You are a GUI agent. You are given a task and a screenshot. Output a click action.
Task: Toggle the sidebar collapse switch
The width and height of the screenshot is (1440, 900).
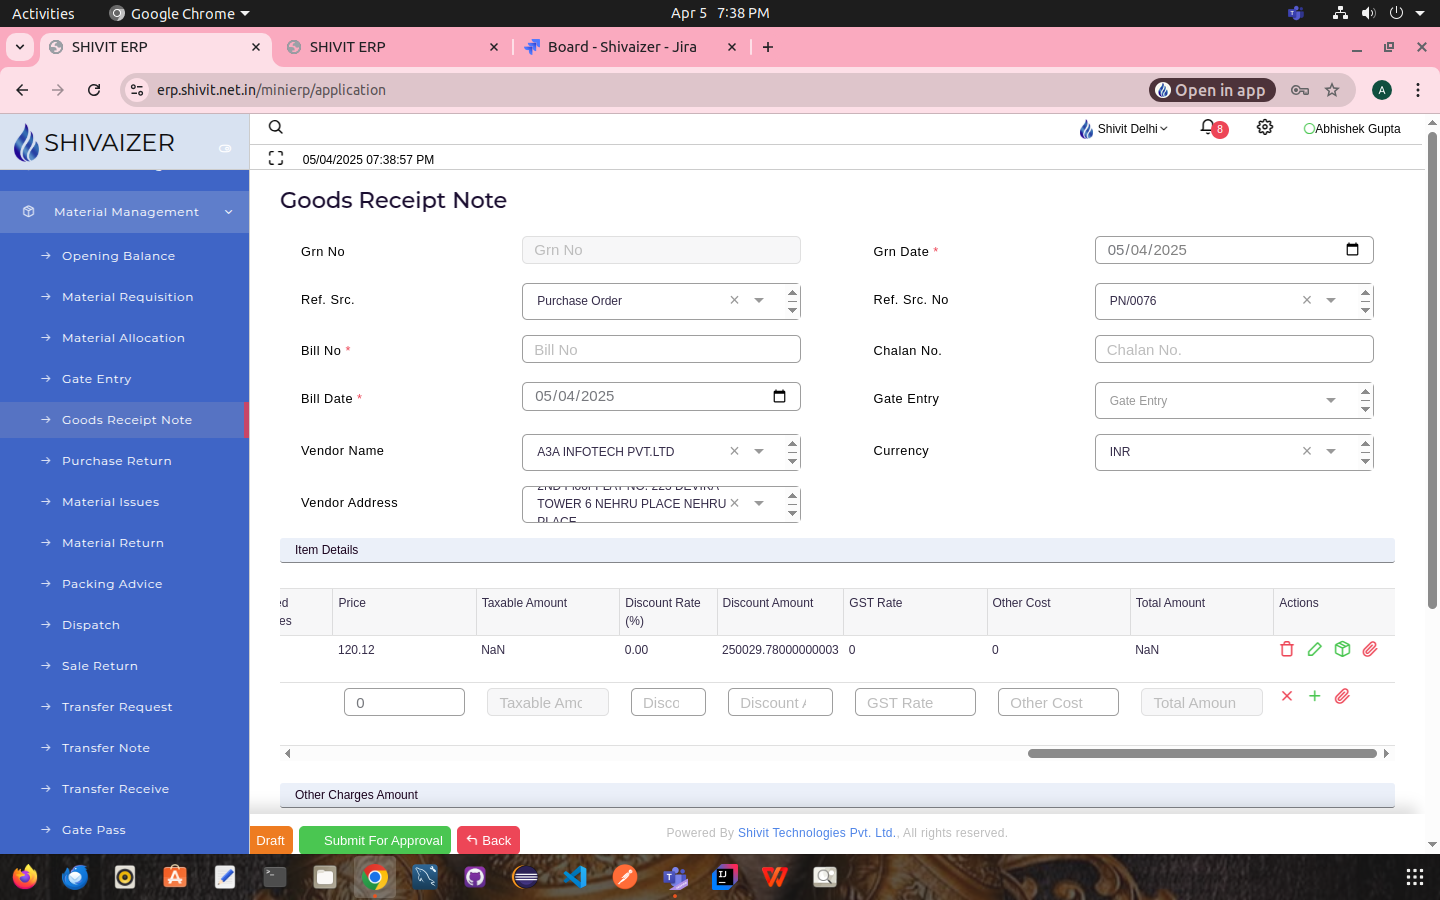[x=225, y=148]
